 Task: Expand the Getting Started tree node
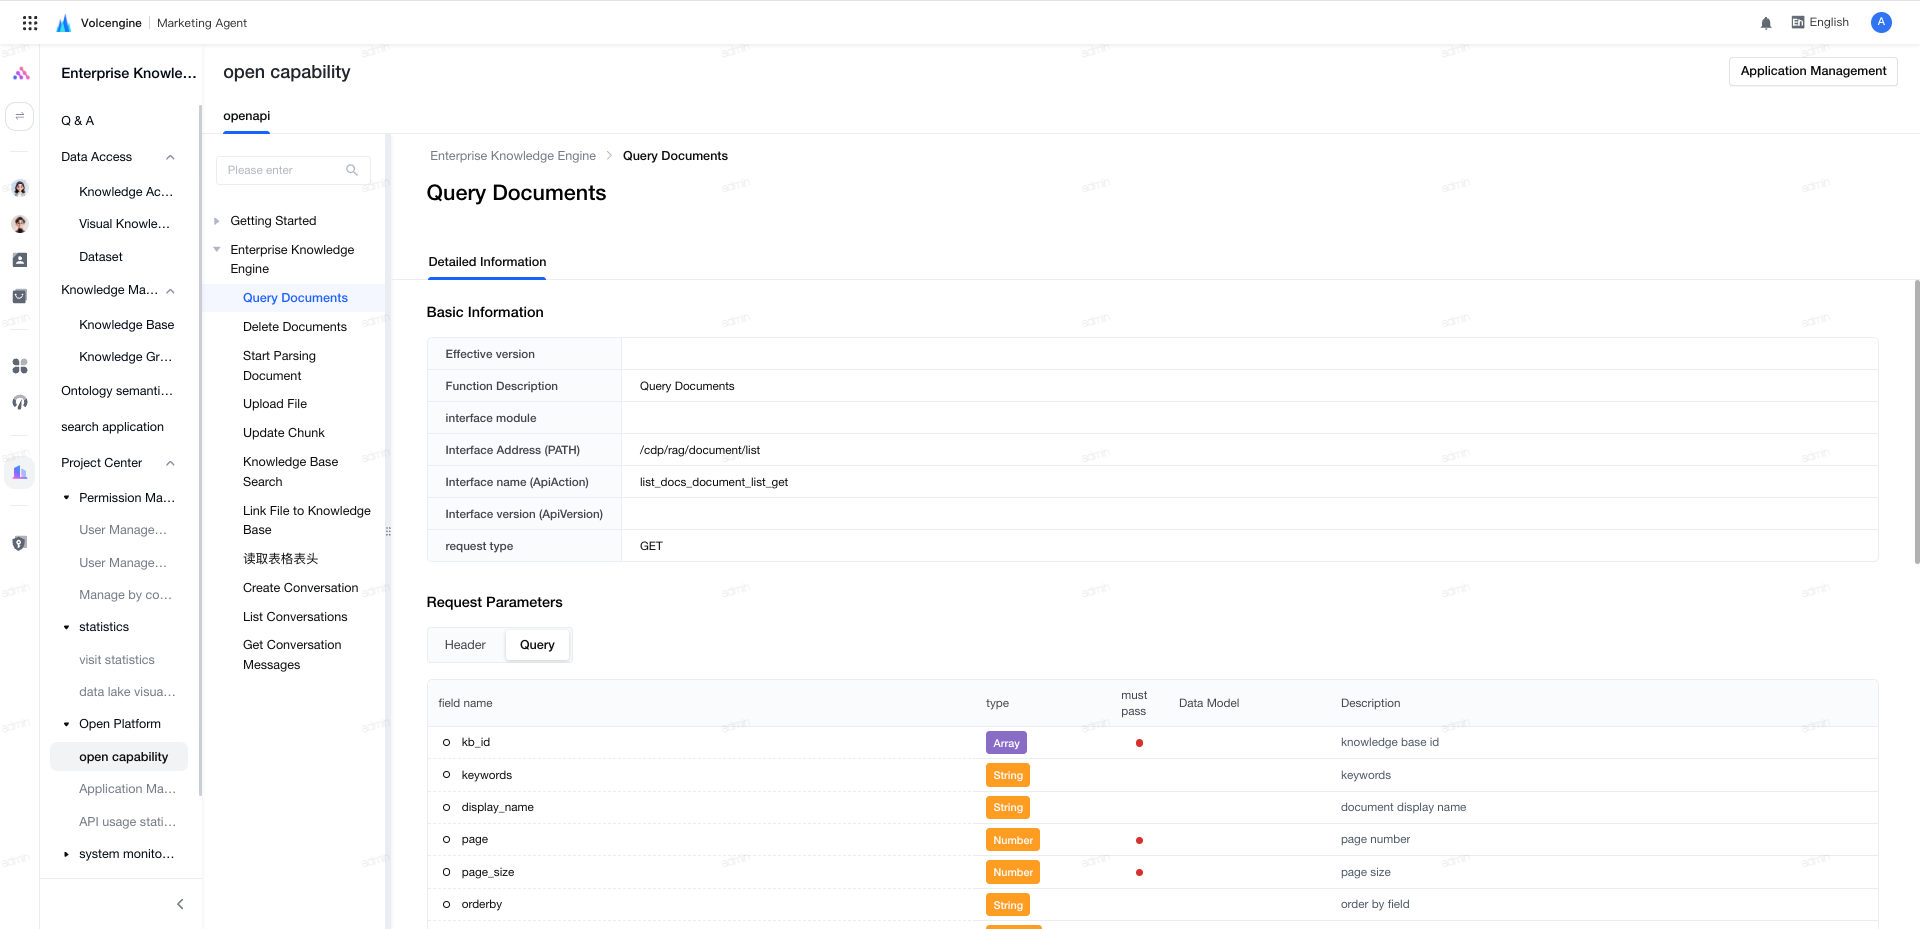click(x=216, y=221)
